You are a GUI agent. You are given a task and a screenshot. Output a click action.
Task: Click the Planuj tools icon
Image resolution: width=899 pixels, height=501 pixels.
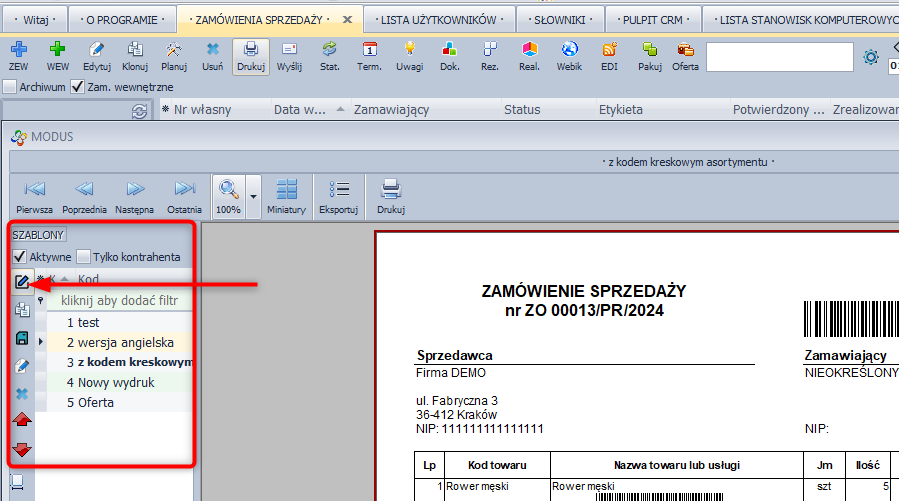pos(174,50)
